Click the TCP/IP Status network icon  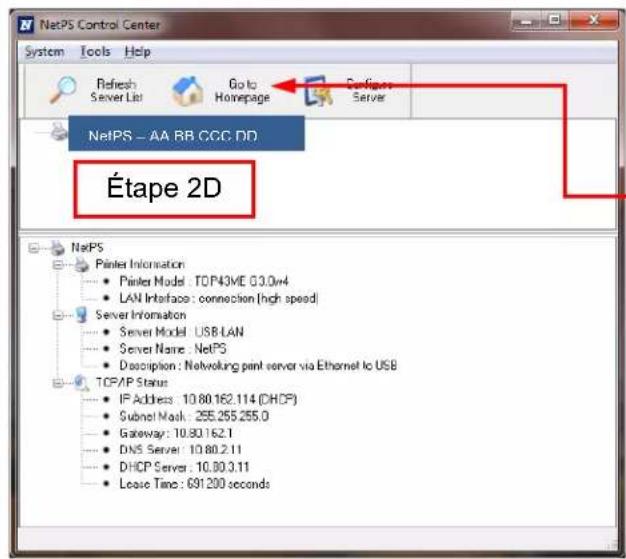point(82,383)
